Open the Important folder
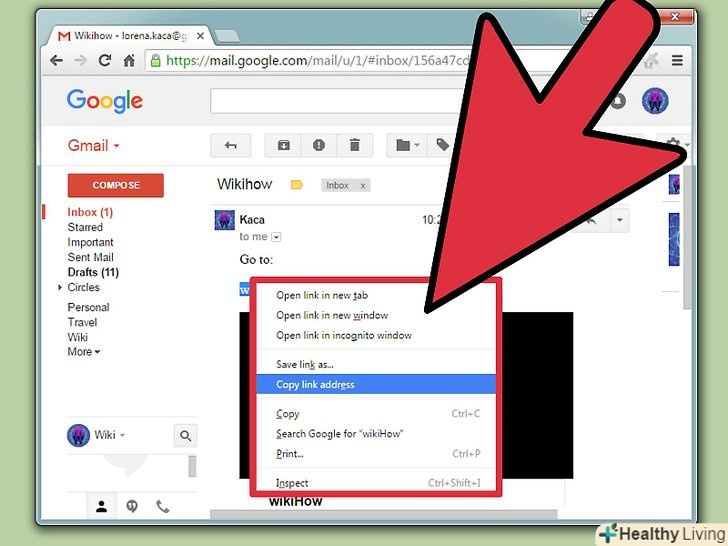The width and height of the screenshot is (728, 546). click(x=91, y=242)
